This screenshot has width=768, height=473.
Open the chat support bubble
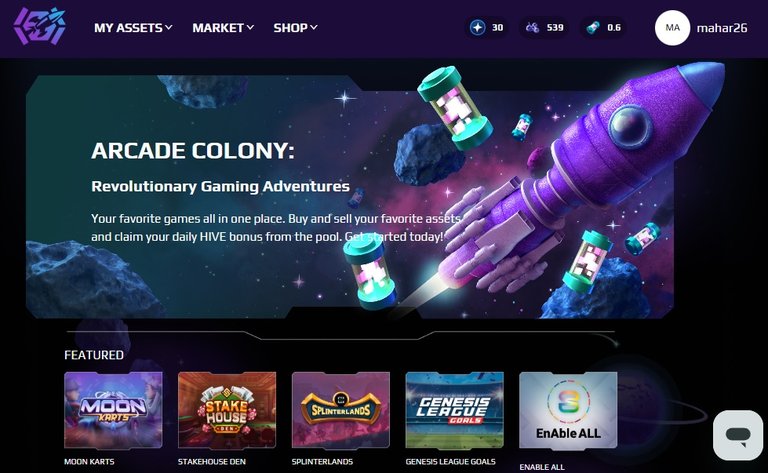tap(738, 435)
